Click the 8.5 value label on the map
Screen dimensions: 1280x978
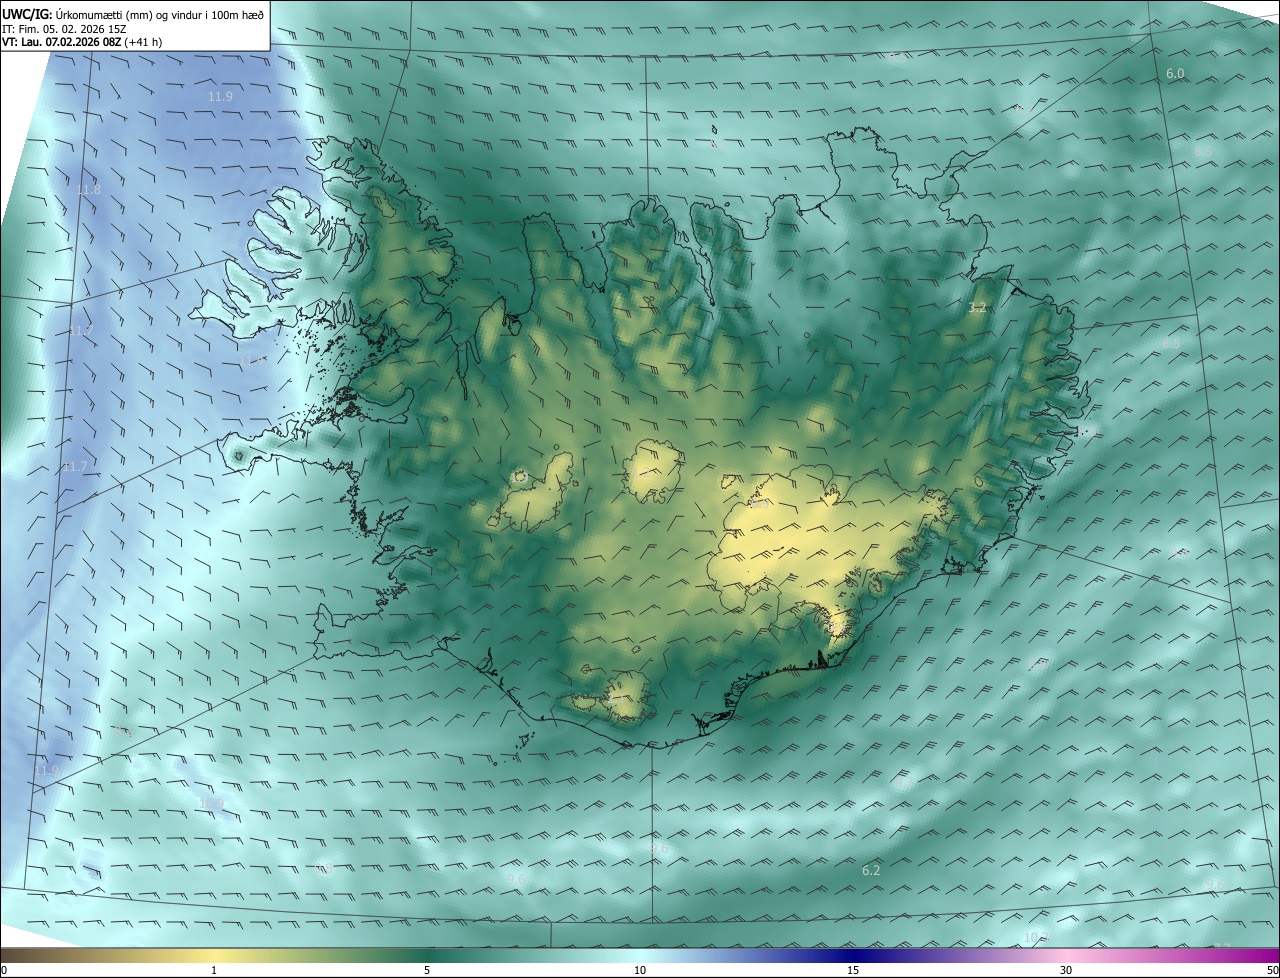tap(1203, 151)
